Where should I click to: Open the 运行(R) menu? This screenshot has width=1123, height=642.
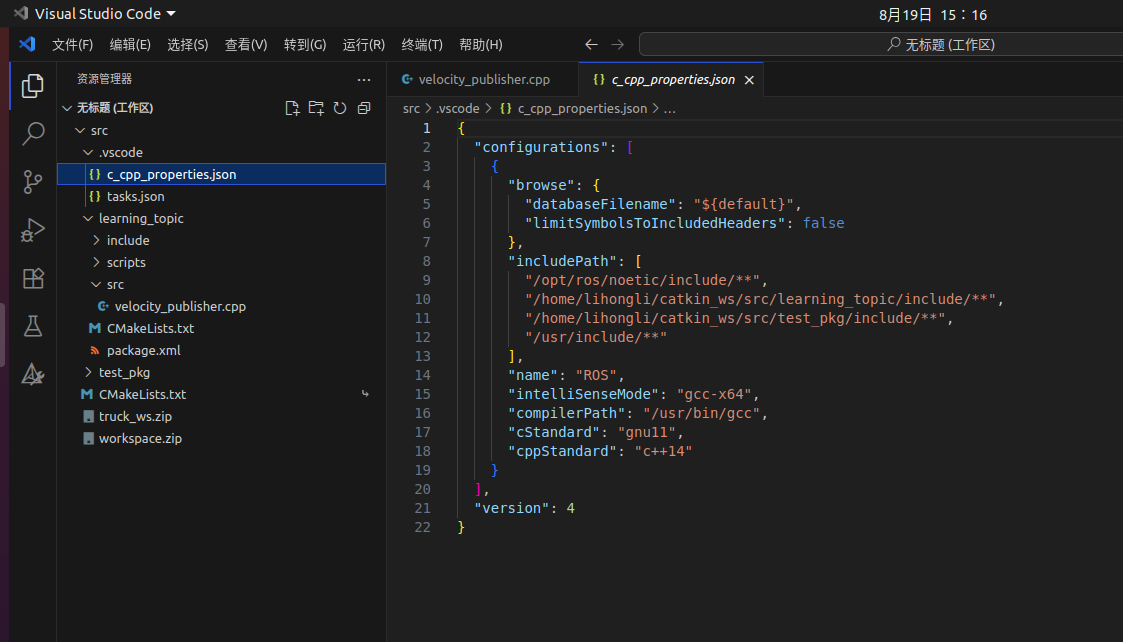point(364,44)
